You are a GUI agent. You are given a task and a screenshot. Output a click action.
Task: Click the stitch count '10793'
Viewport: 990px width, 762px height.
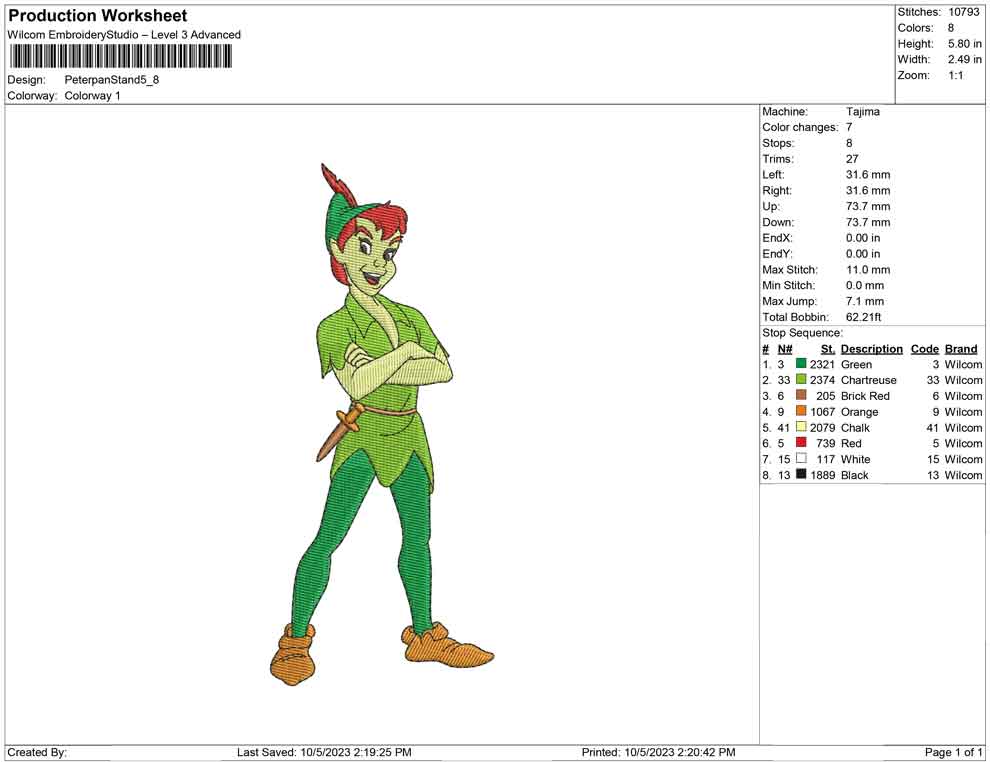pos(963,12)
